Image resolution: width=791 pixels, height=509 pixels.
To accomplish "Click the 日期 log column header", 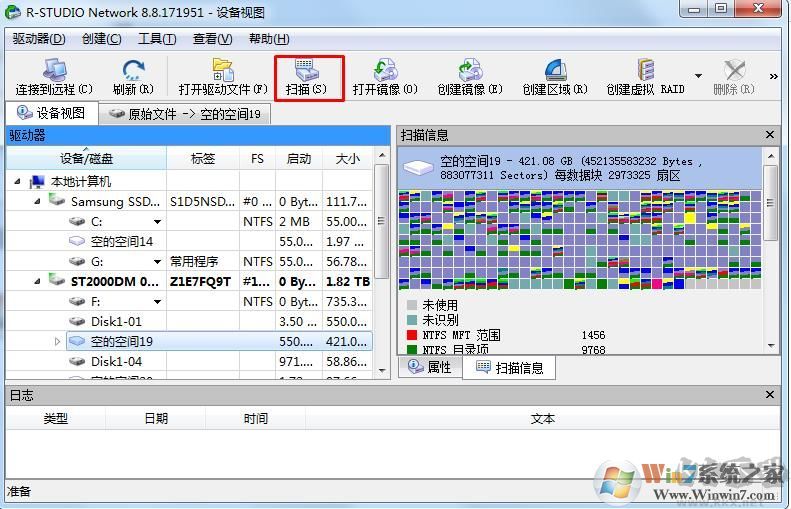I will tap(155, 418).
